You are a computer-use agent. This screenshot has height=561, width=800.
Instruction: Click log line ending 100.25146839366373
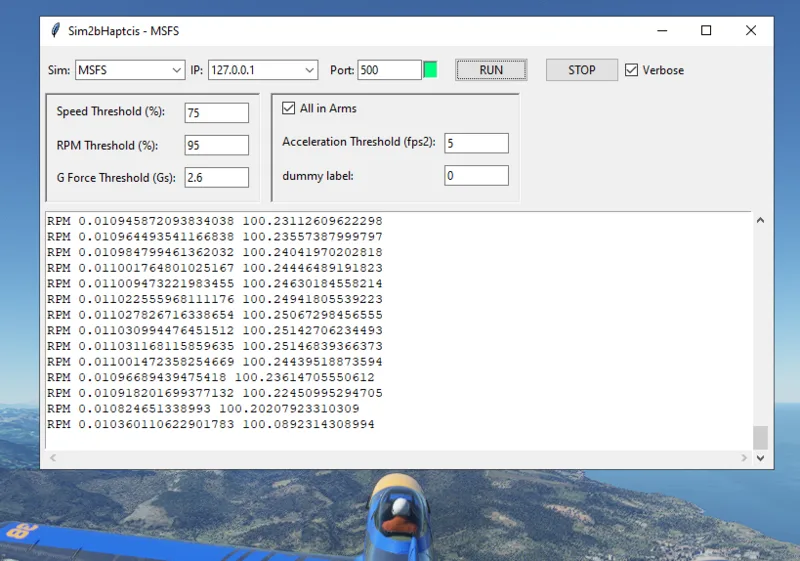[x=215, y=346]
